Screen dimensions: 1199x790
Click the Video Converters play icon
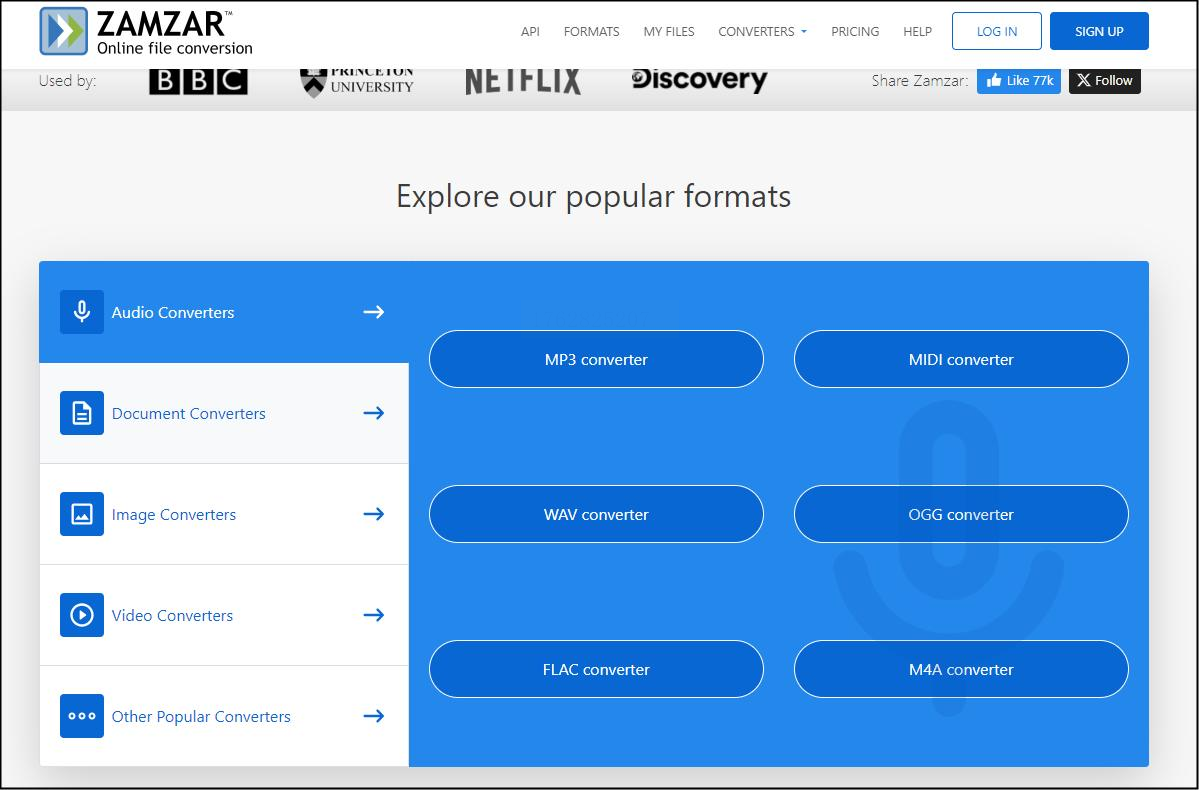[x=82, y=615]
